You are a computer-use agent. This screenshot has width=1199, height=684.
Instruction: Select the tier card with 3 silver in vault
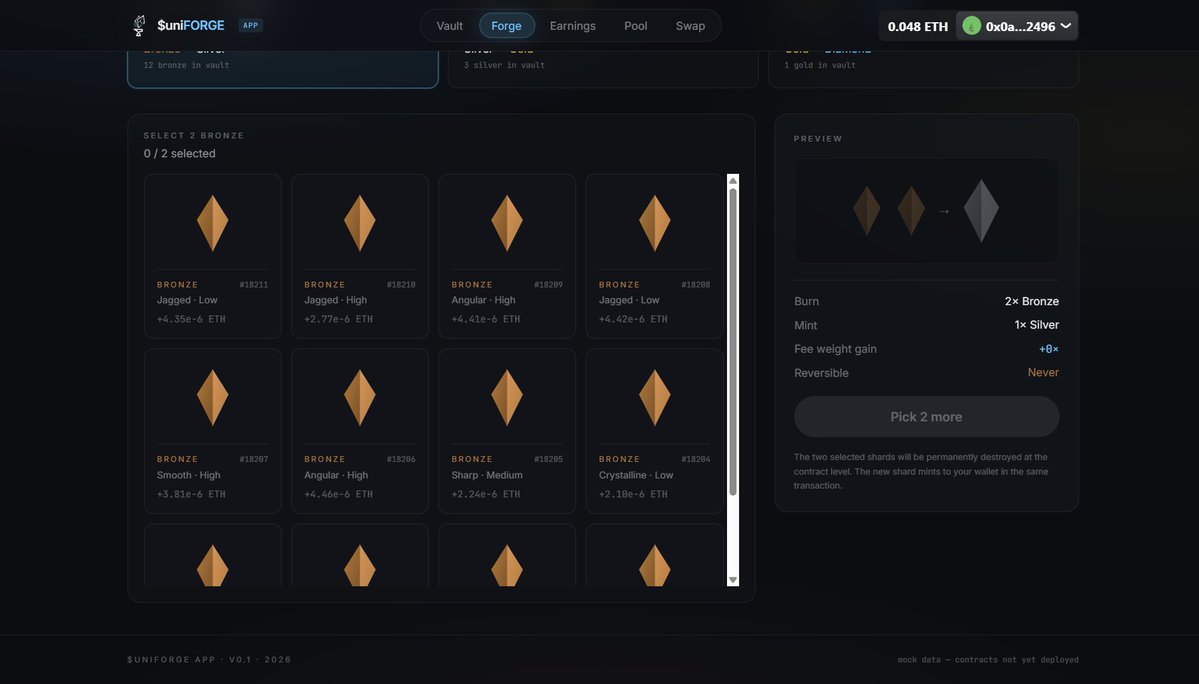pos(603,69)
